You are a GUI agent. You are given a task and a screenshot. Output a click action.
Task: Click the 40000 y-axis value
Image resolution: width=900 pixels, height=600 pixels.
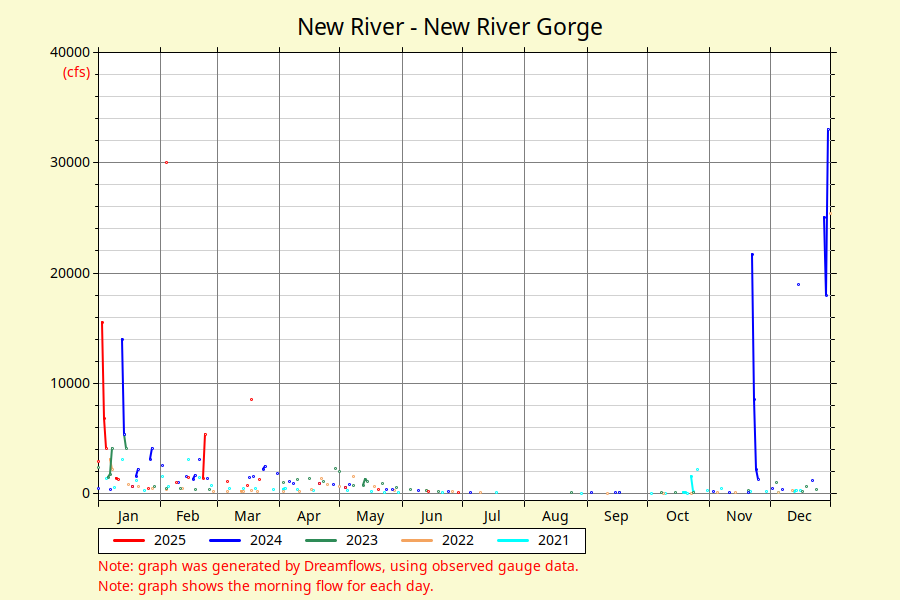coord(70,52)
